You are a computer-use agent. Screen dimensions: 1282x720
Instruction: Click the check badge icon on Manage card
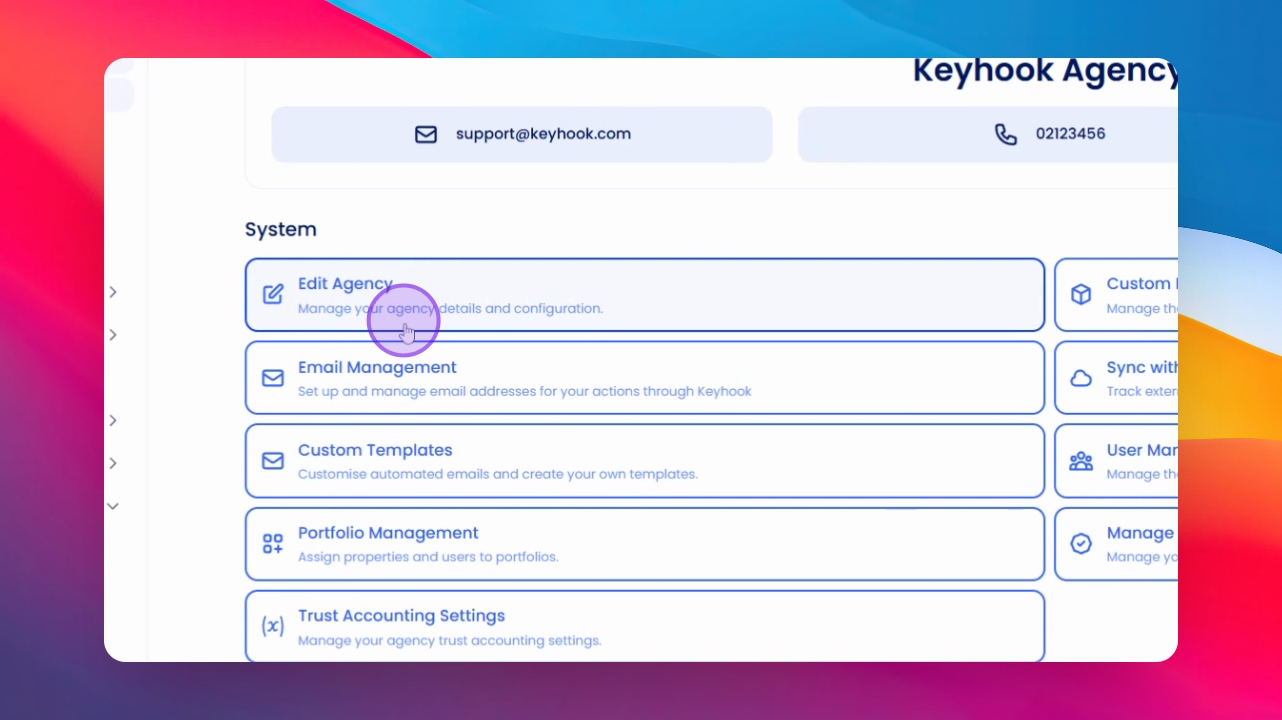click(x=1081, y=544)
